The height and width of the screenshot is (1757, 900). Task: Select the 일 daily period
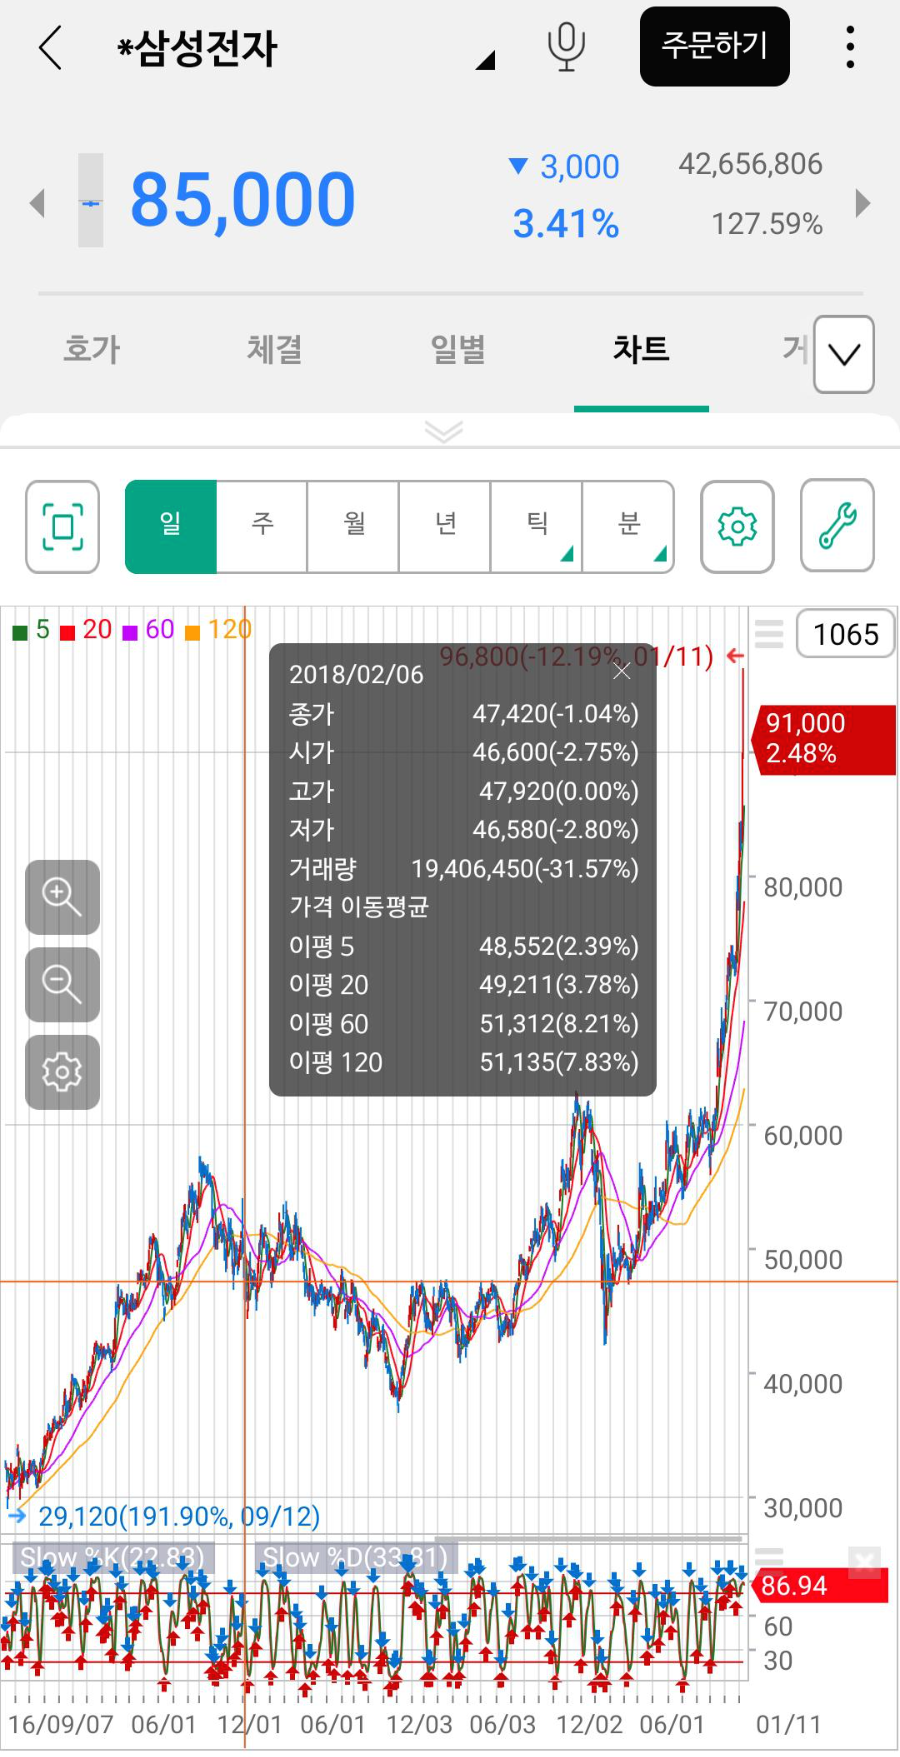point(171,526)
